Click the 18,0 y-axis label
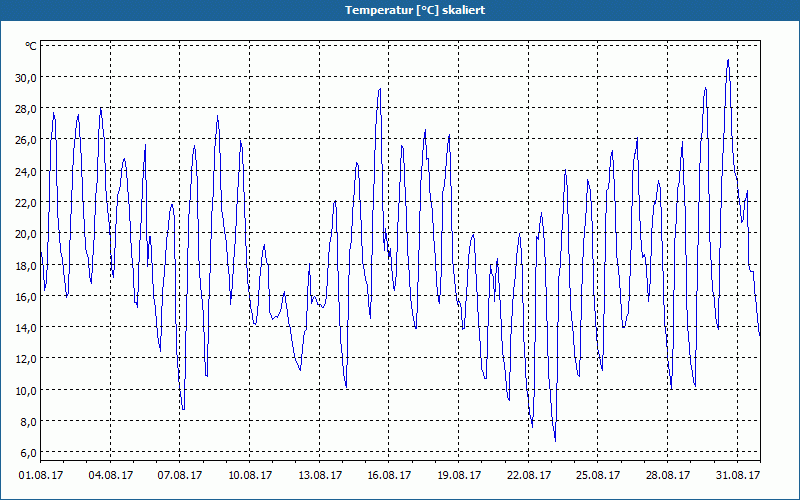Viewport: 800px width, 500px height. click(26, 265)
